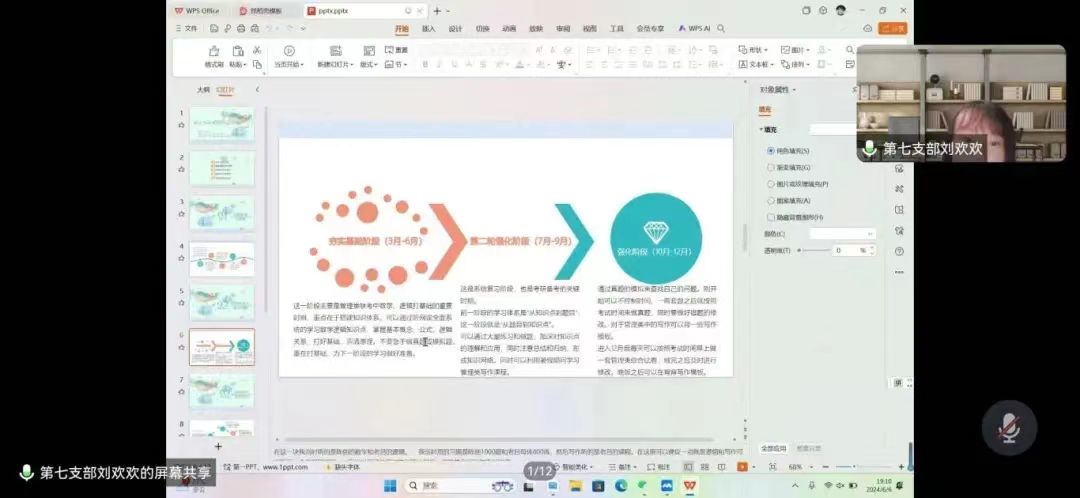Image resolution: width=1080 pixels, height=498 pixels.
Task: Open the Design (设计) ribbon tab
Action: pos(456,29)
